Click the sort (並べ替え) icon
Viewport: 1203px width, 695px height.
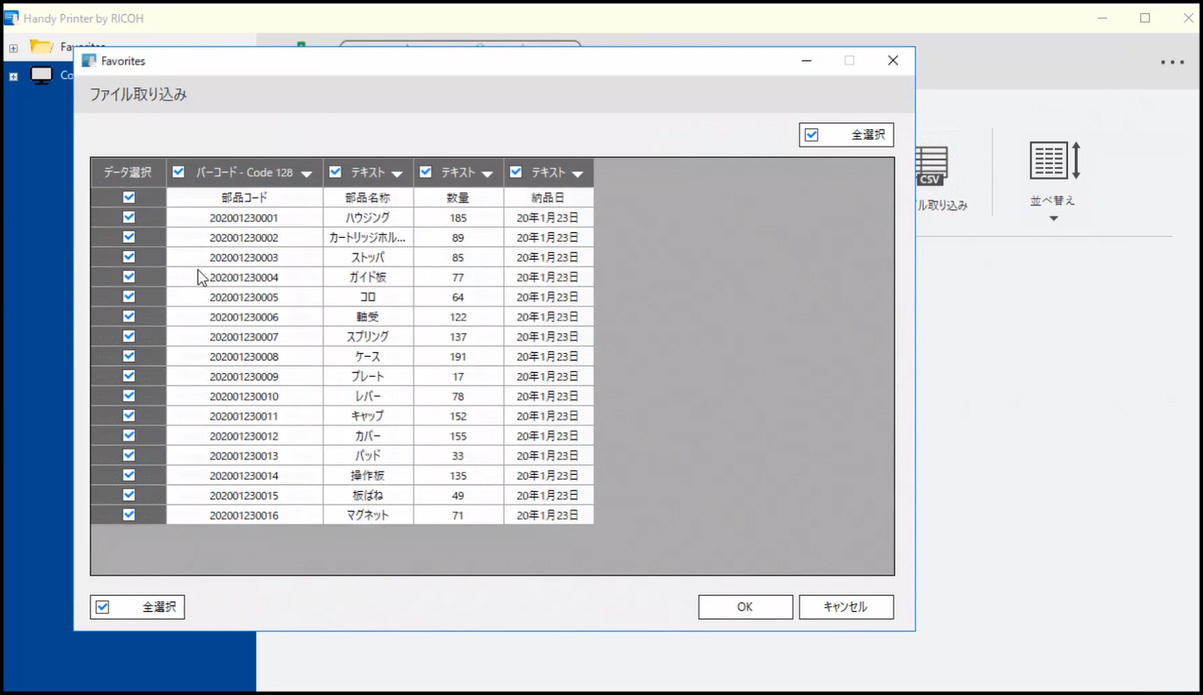click(1054, 161)
